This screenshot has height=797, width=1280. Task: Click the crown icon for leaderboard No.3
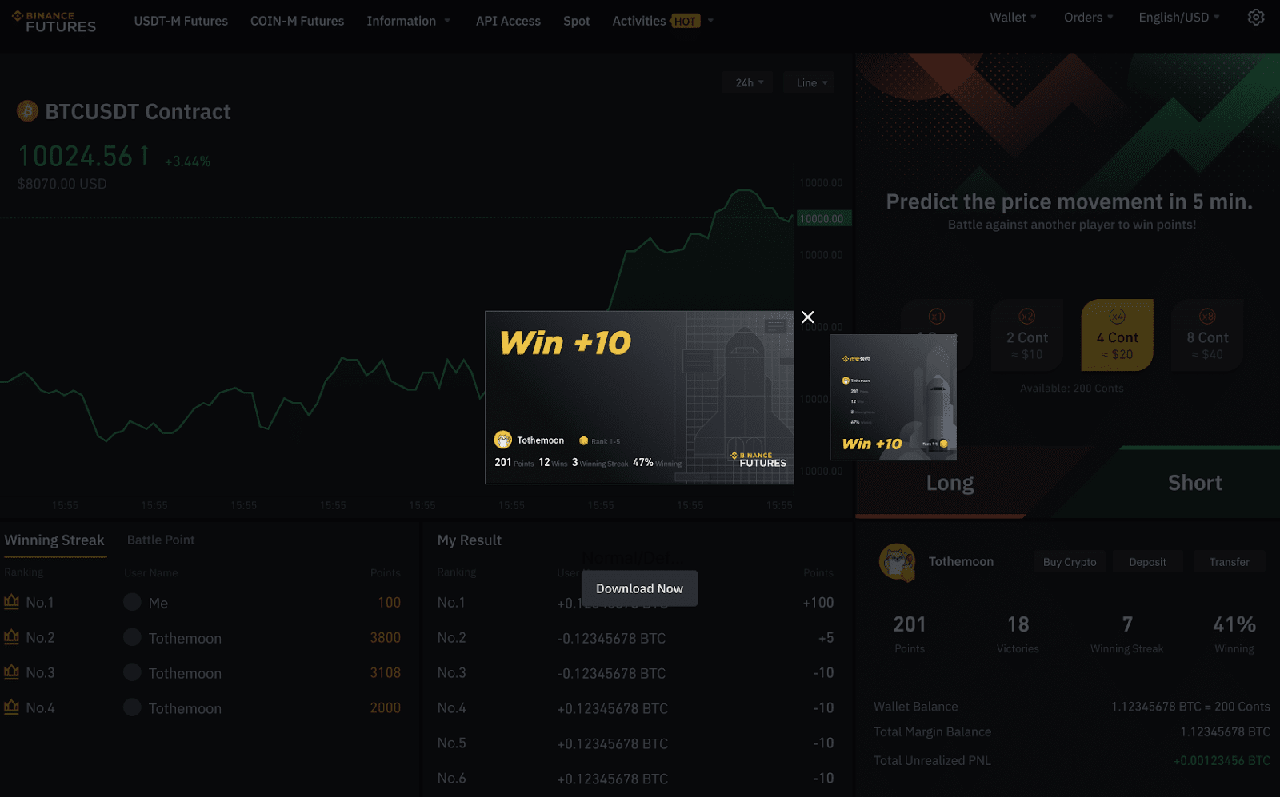tap(12, 672)
